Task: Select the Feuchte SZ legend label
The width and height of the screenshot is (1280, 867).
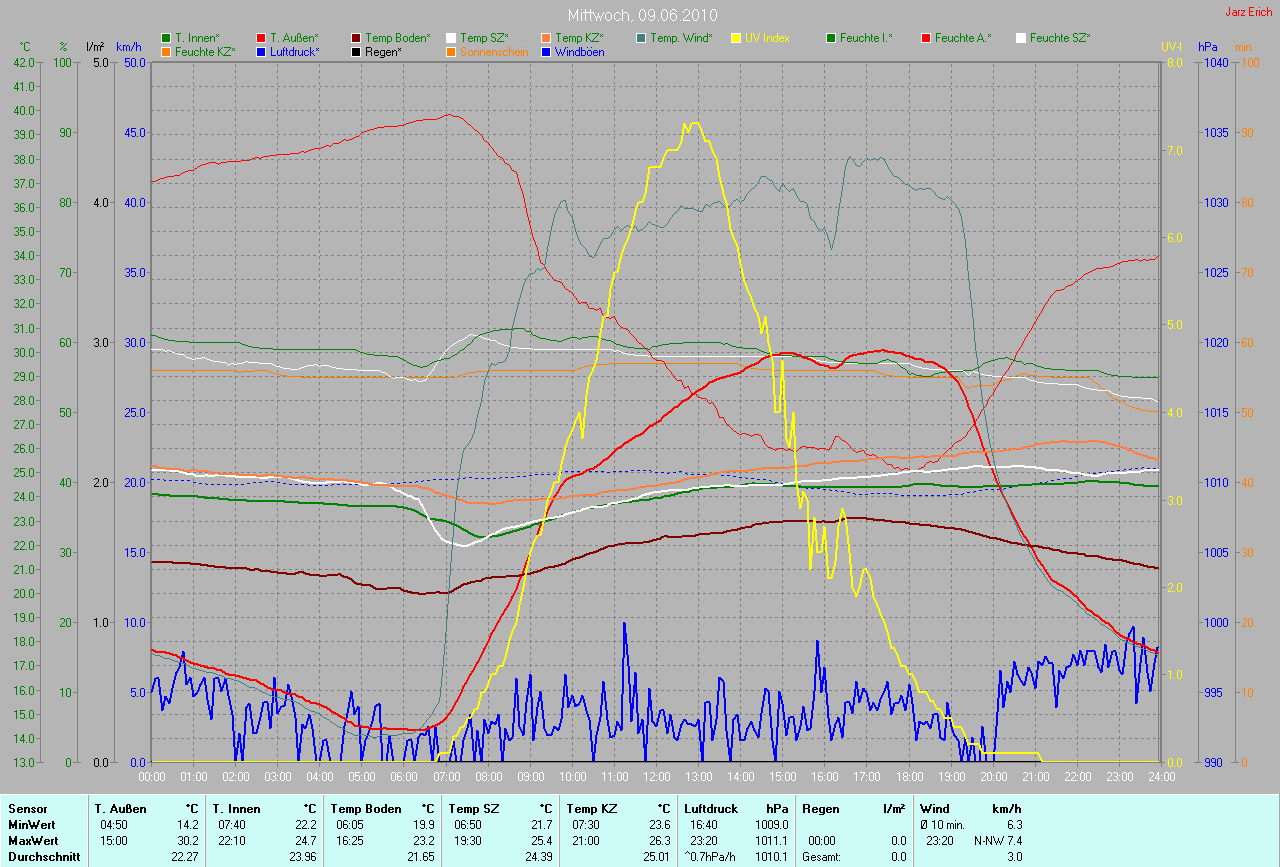Action: (1060, 38)
